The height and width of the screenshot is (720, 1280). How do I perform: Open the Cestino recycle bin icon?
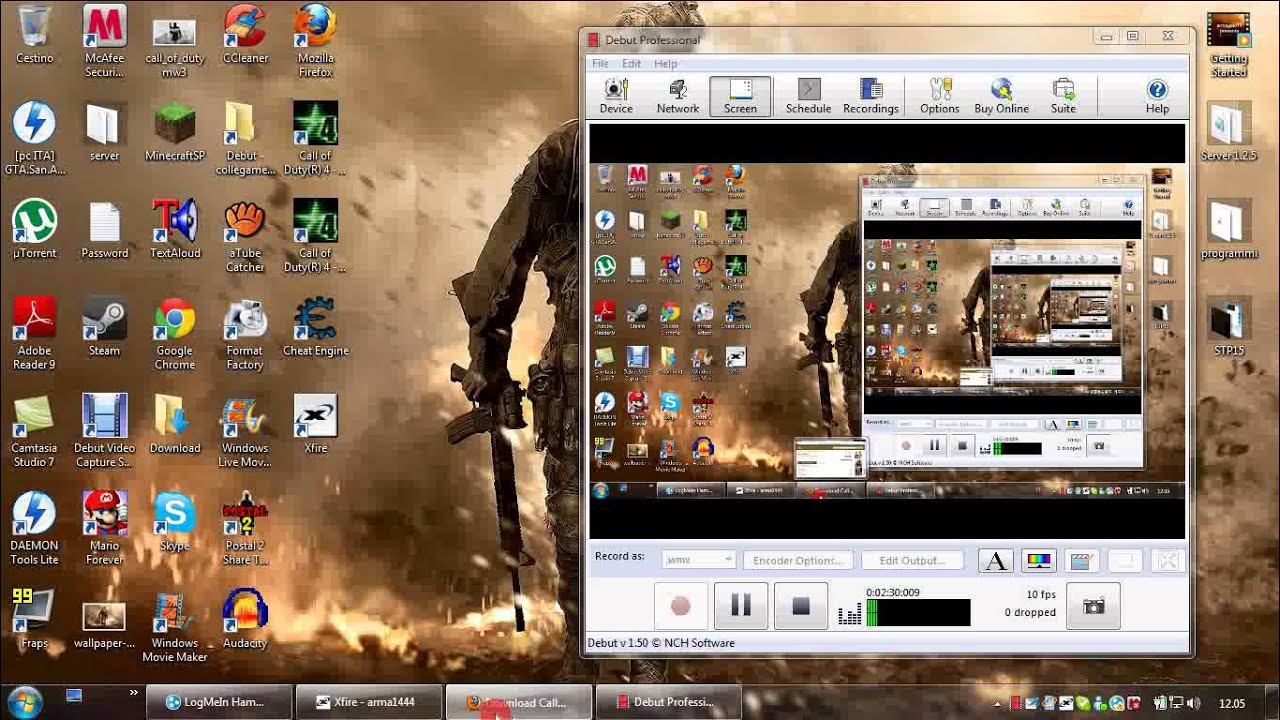click(x=34, y=36)
